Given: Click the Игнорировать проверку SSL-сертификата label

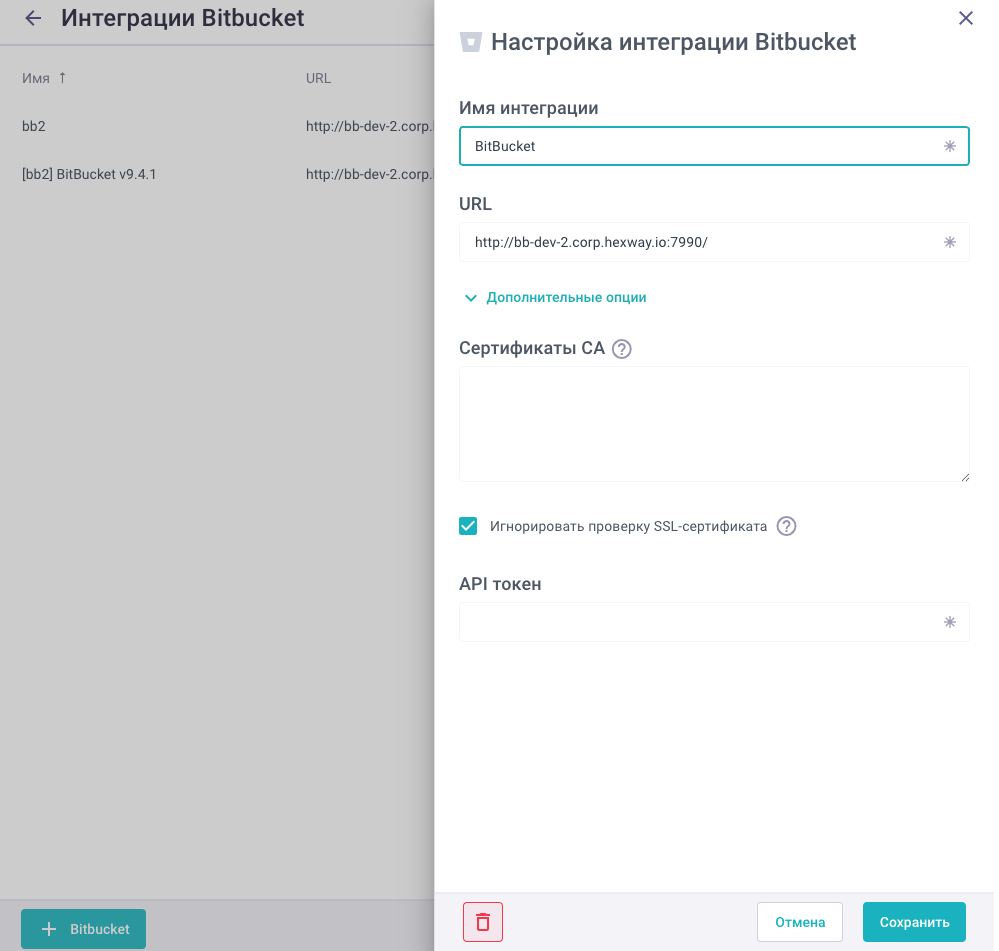Looking at the screenshot, I should (x=628, y=527).
